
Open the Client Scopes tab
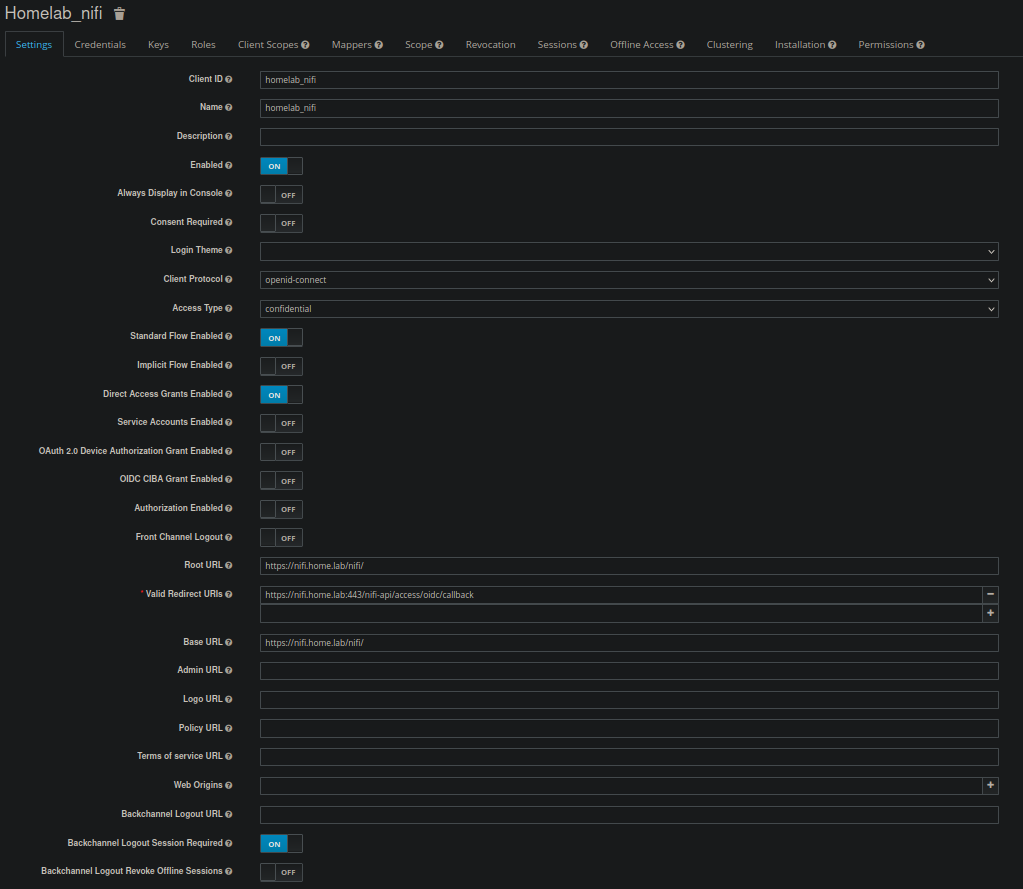272,45
